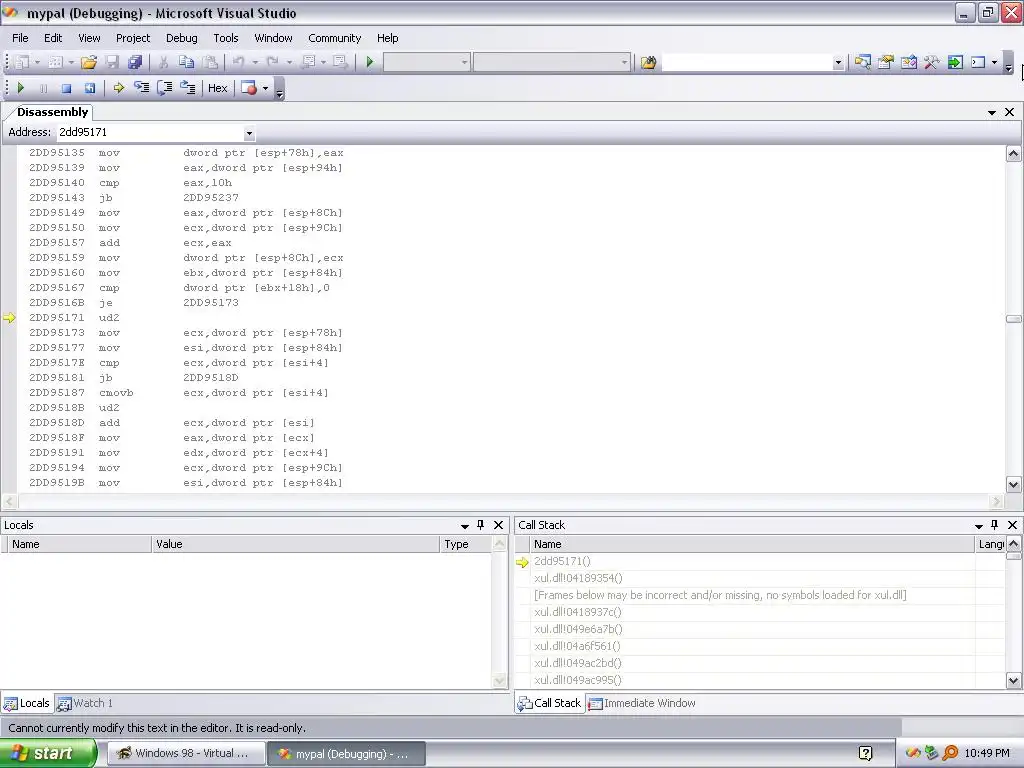Click the Step Over icon
Screen dimensions: 1024x768
tap(165, 88)
